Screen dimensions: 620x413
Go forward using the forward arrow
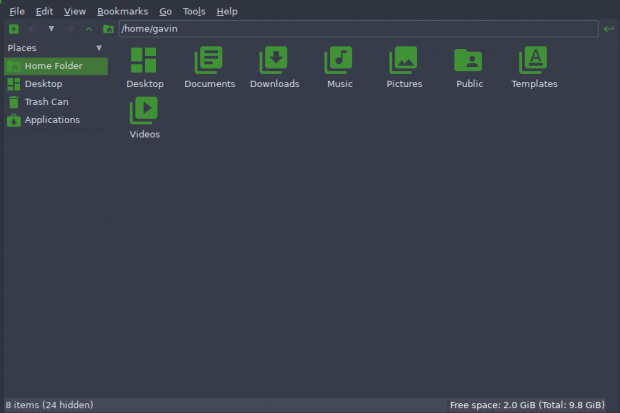click(x=70, y=29)
